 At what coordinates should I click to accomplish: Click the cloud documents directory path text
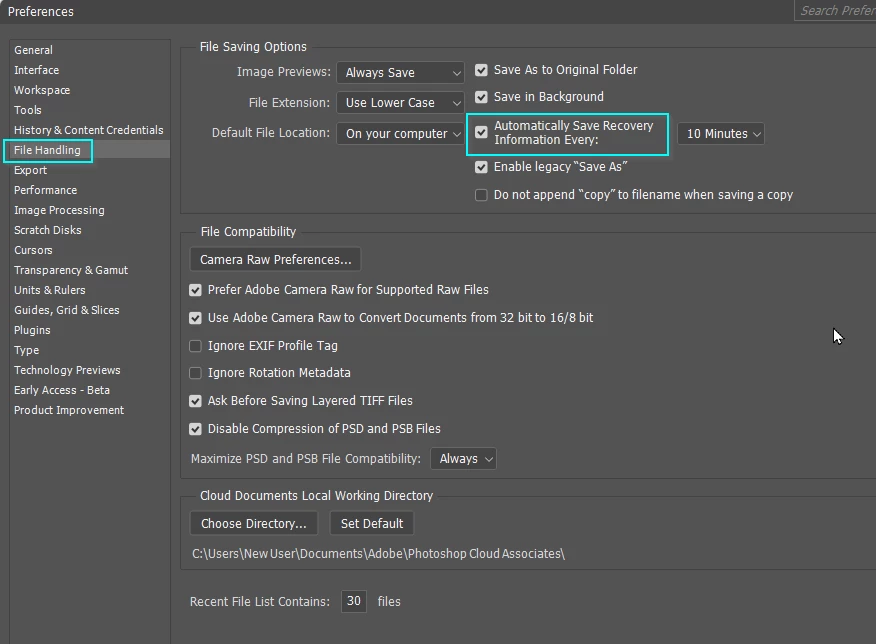click(378, 554)
